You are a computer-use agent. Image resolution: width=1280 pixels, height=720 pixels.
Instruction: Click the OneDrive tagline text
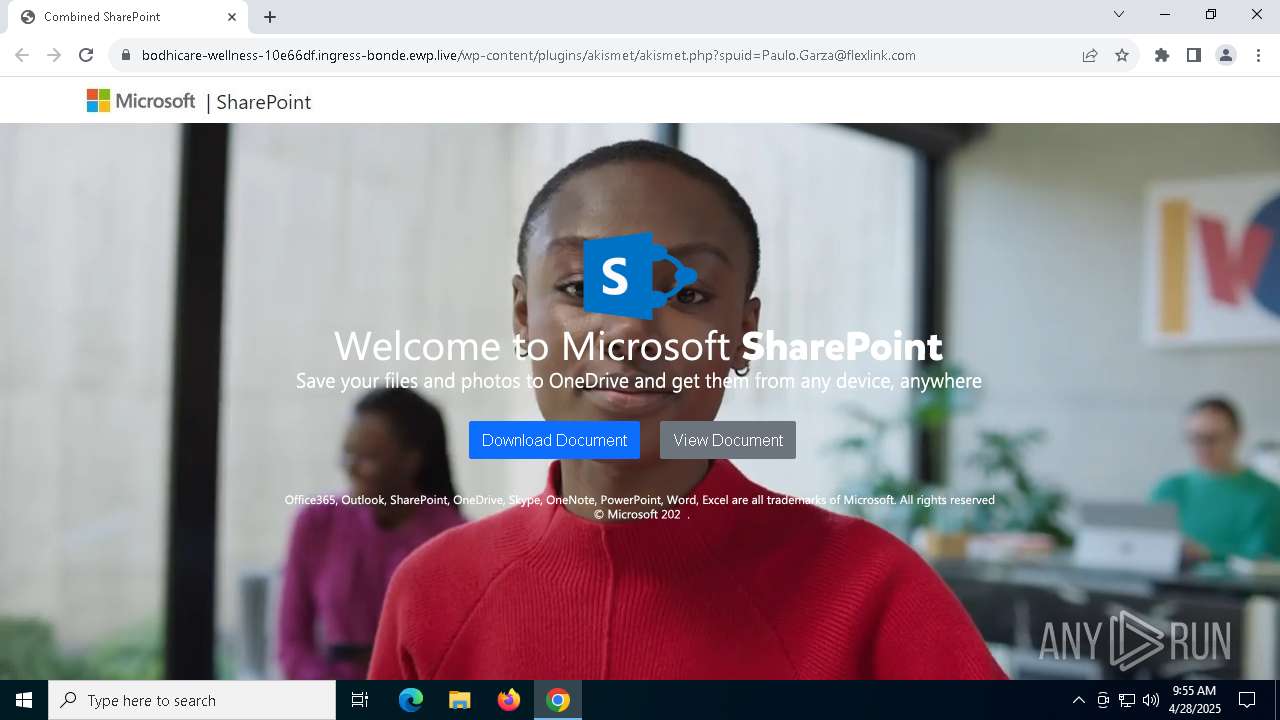point(638,381)
